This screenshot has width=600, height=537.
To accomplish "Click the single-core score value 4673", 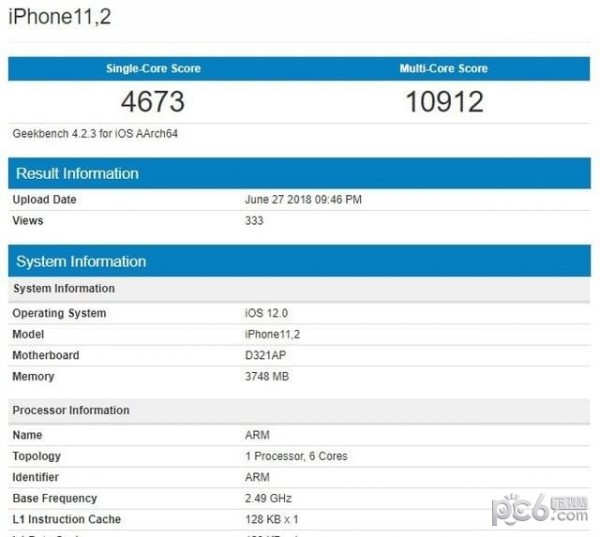I will click(x=153, y=101).
